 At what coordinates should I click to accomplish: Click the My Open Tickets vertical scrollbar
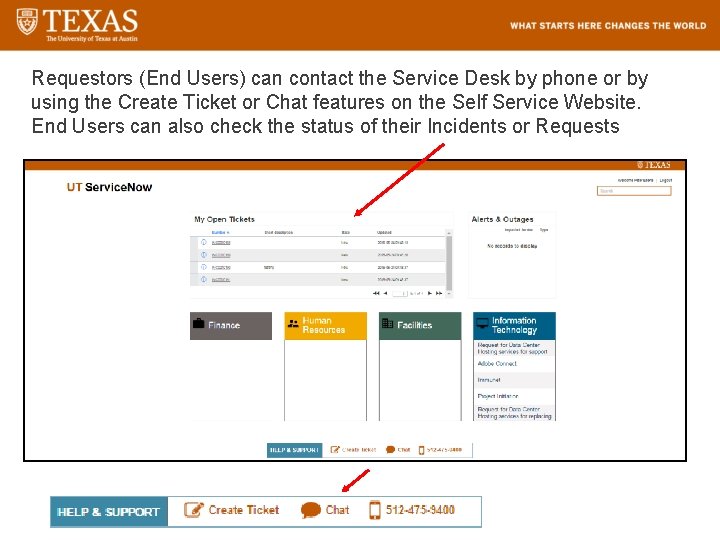(449, 263)
